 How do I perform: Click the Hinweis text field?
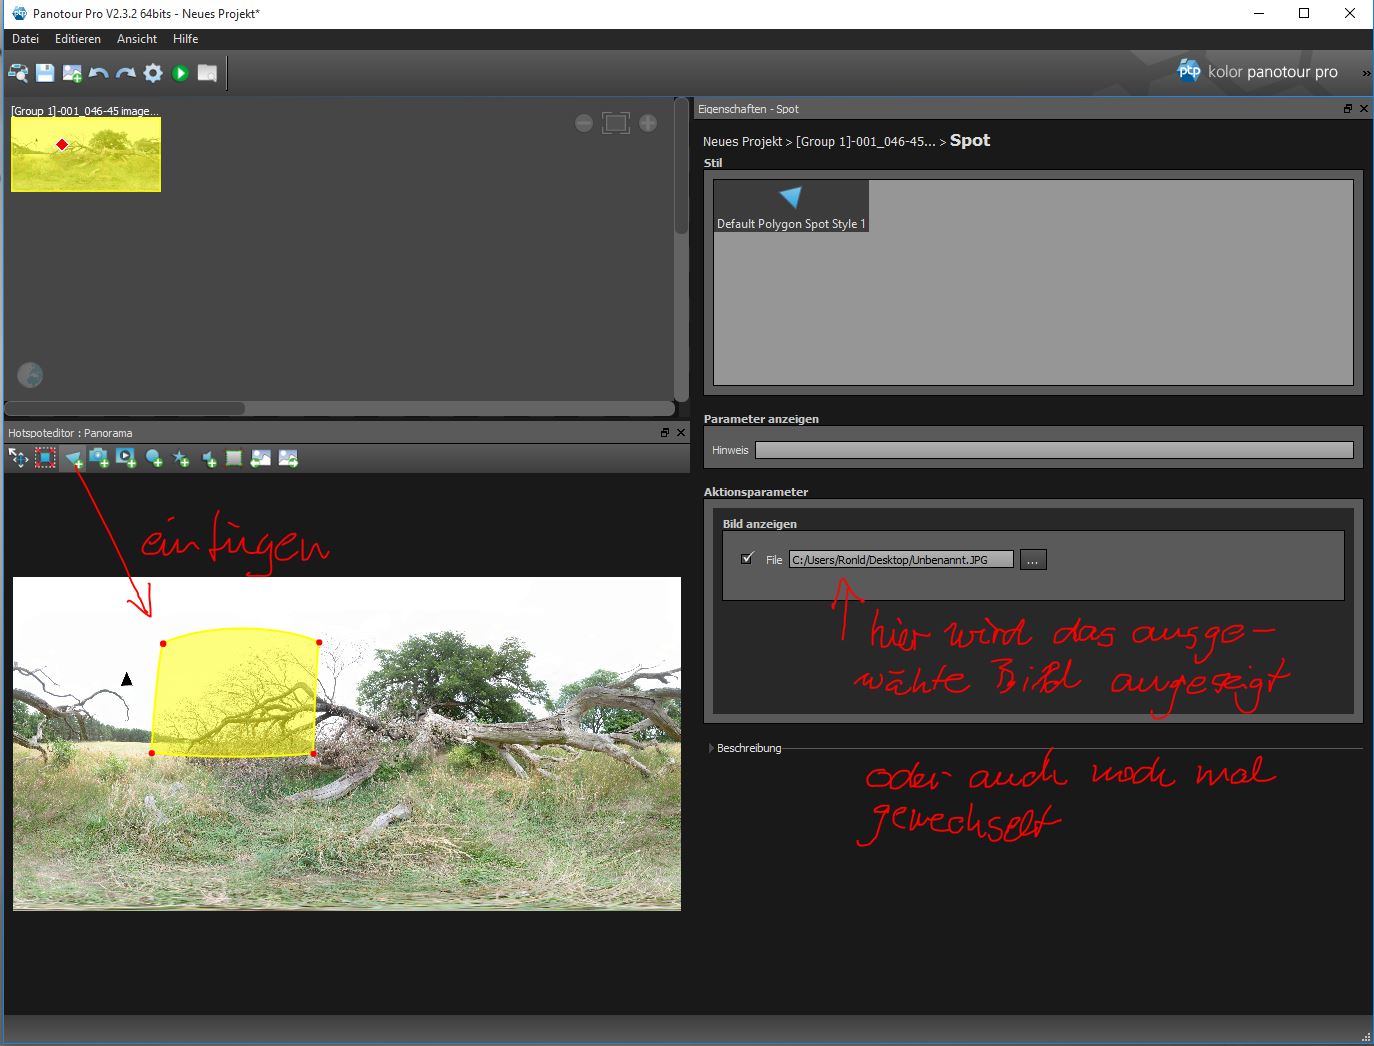click(1053, 450)
